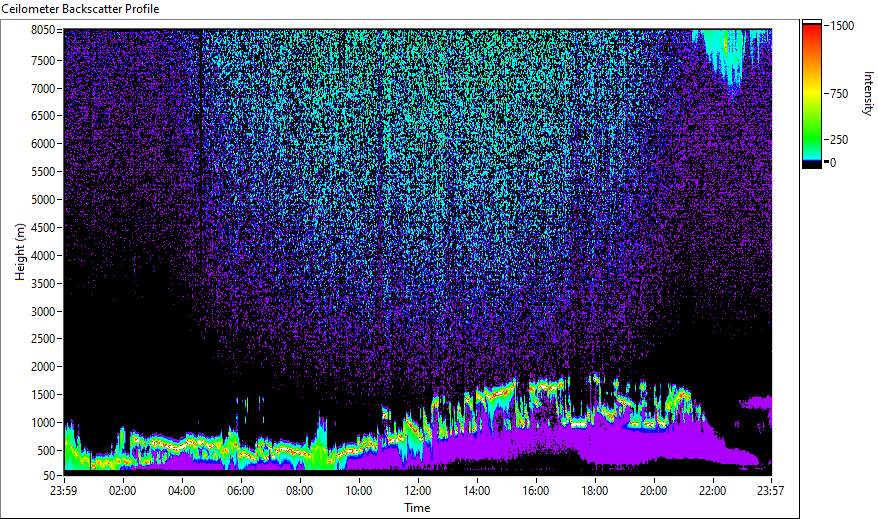Click the 7000 height axis value
This screenshot has width=878, height=519.
(43, 88)
